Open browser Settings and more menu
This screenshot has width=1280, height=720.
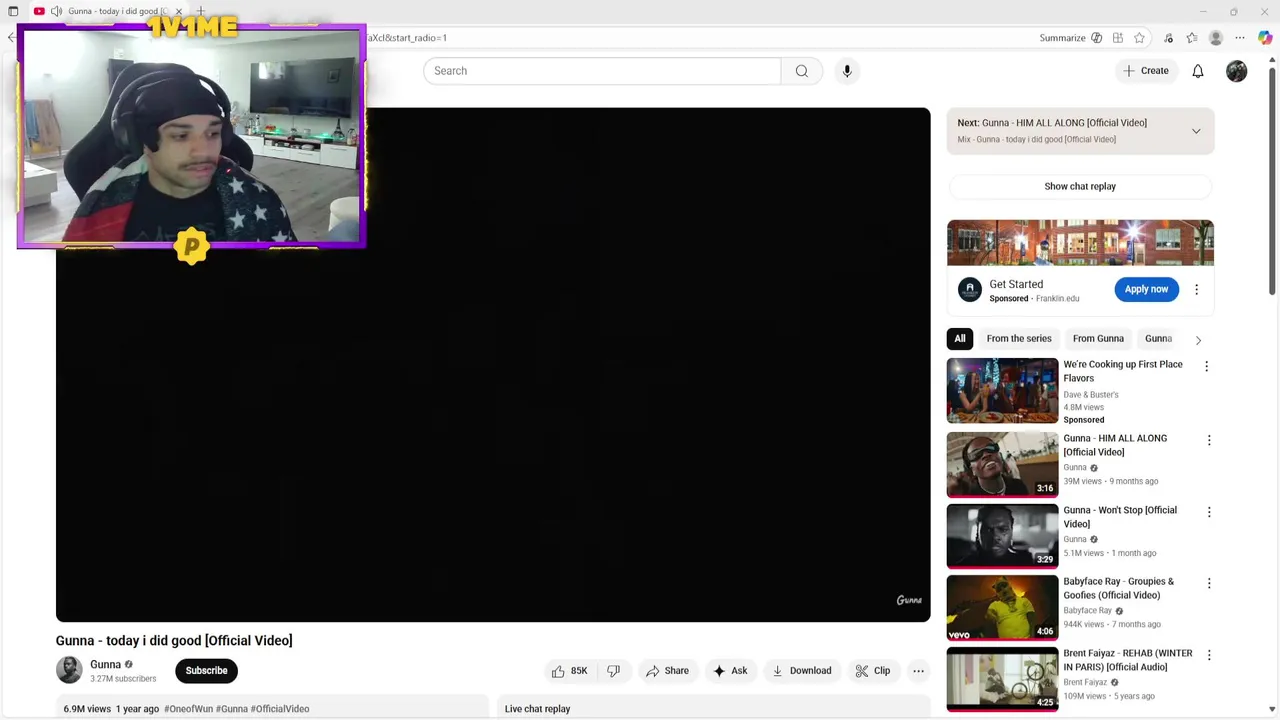pos(1241,38)
